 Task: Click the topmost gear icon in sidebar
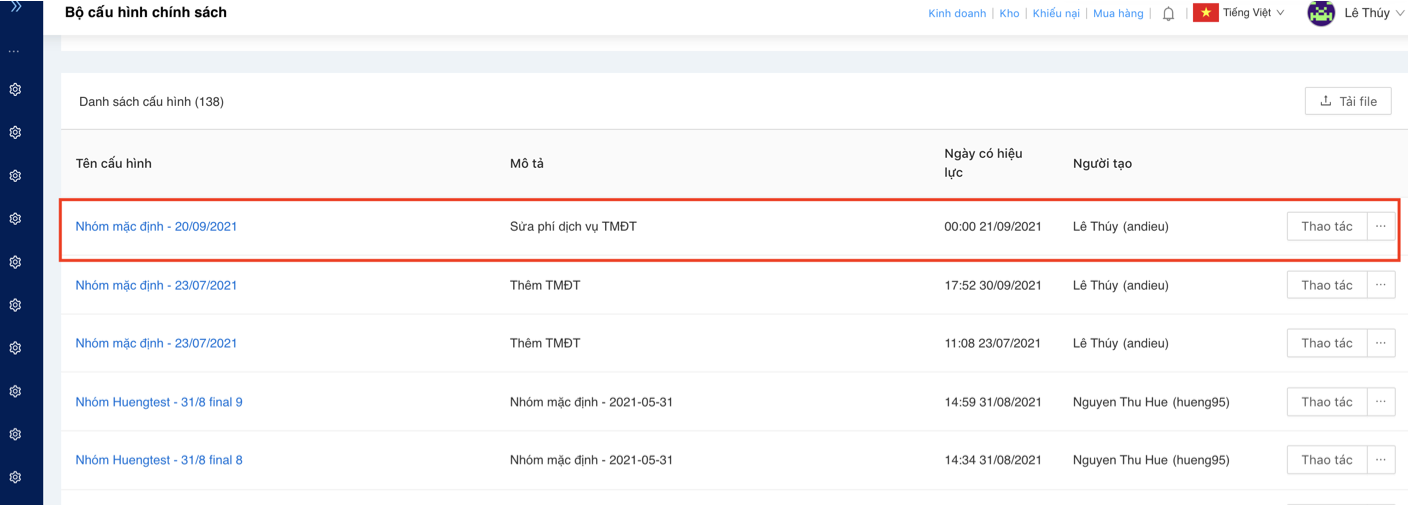[x=15, y=90]
